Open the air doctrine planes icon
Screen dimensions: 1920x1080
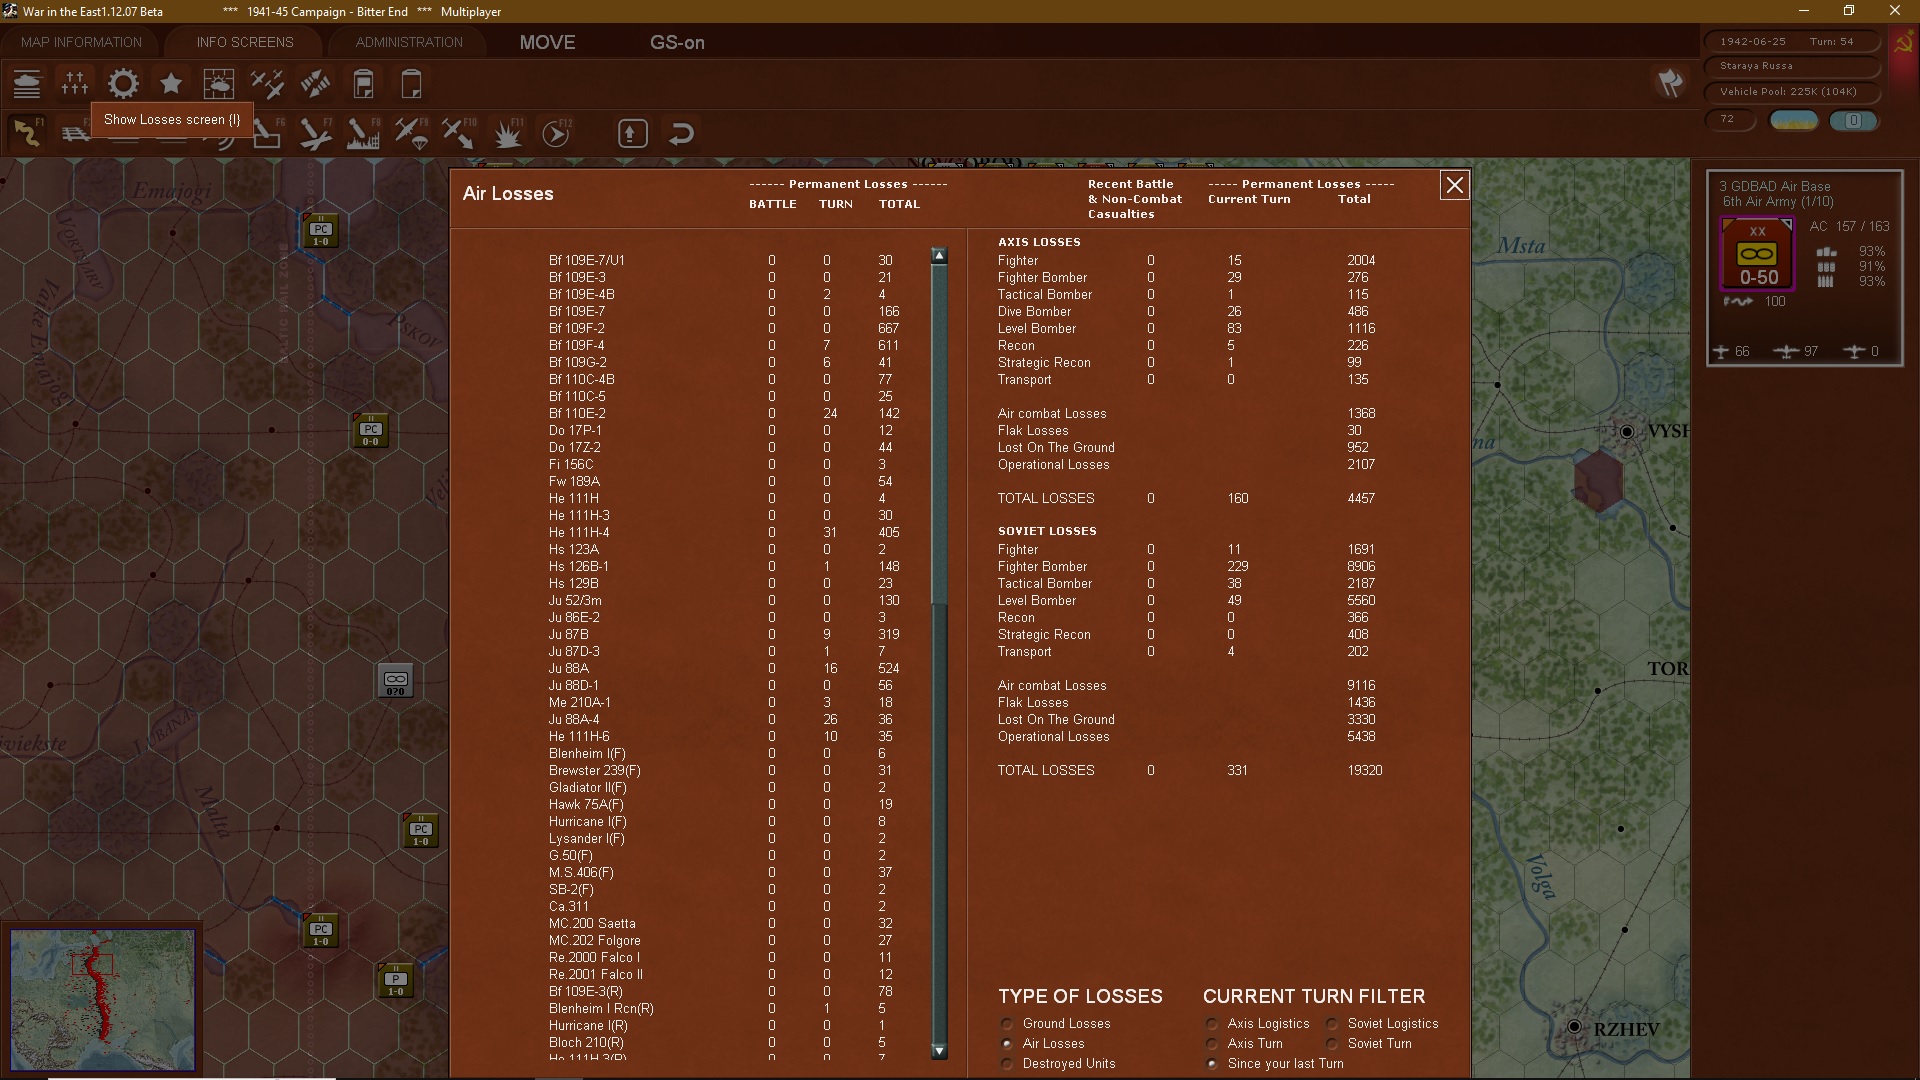(x=267, y=84)
